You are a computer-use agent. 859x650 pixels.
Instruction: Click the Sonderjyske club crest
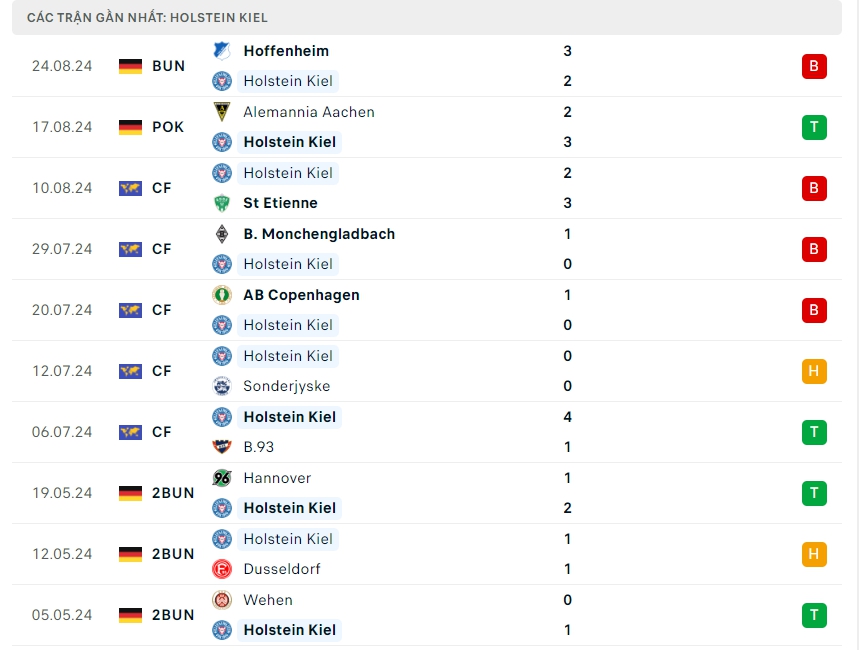tap(222, 386)
